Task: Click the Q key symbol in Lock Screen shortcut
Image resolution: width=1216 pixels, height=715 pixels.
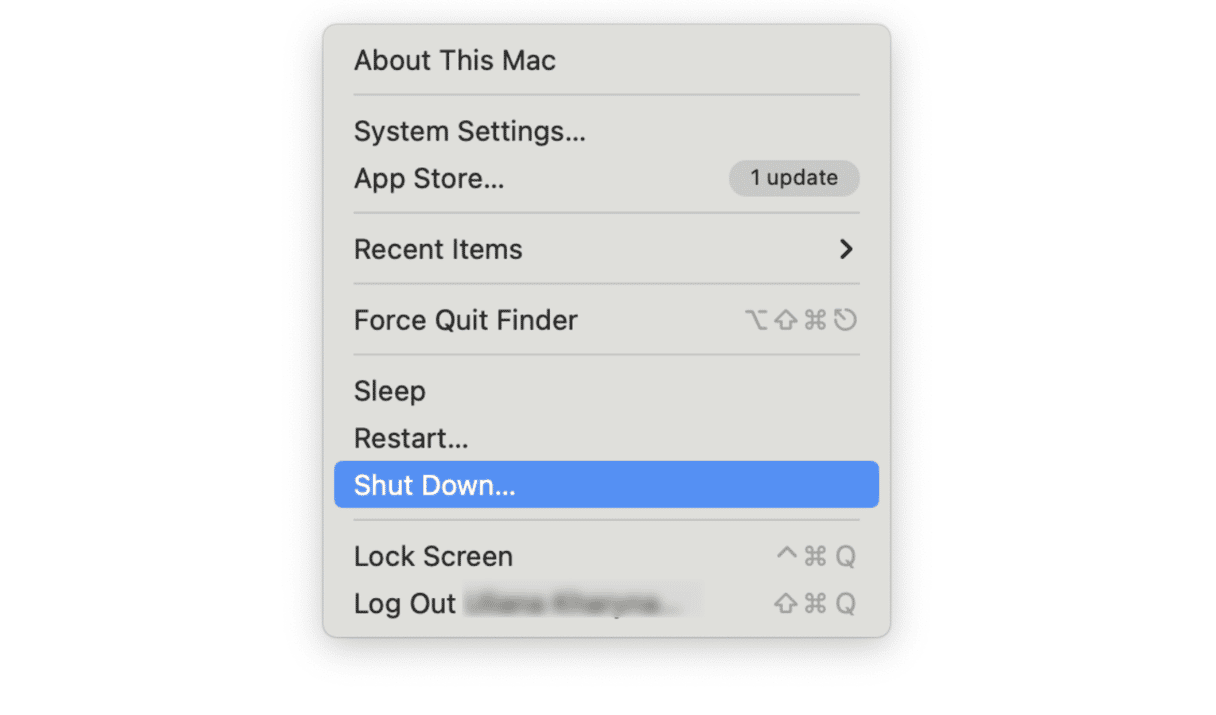Action: 845,556
